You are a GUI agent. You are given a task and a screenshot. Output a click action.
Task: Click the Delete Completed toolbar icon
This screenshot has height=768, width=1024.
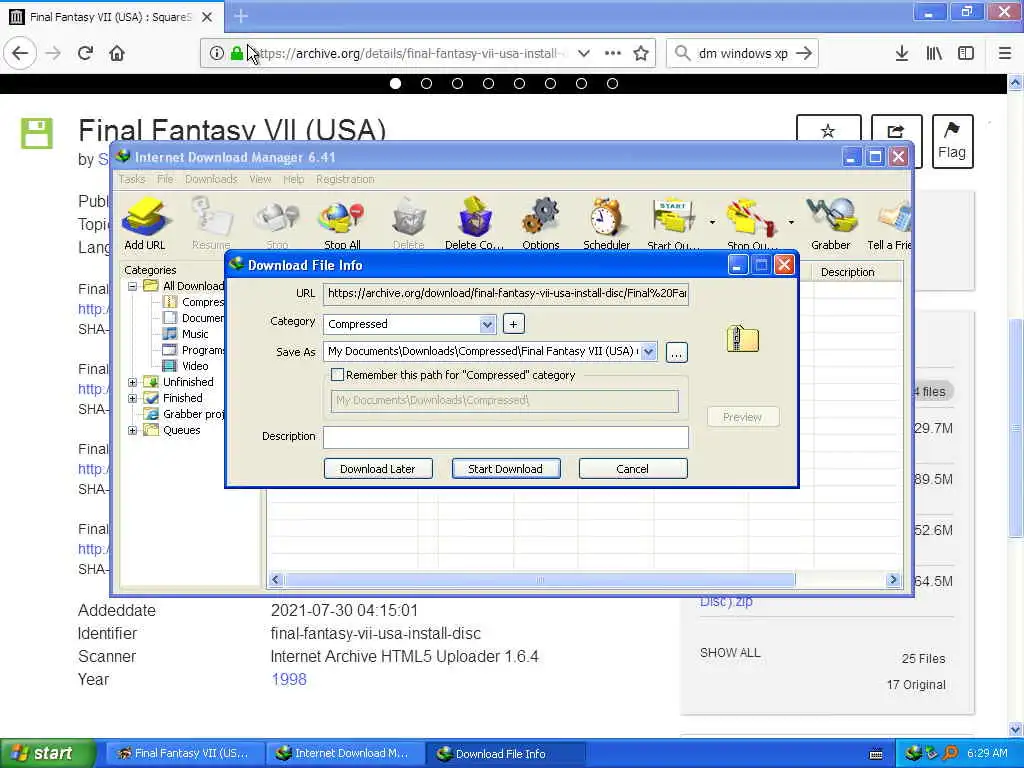point(474,224)
